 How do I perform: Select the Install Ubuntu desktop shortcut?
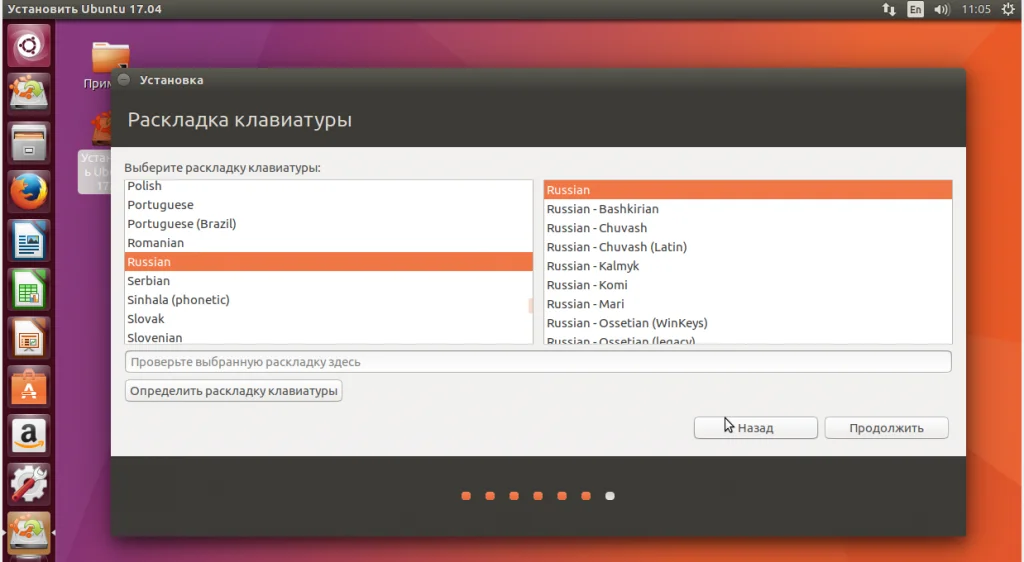97,153
